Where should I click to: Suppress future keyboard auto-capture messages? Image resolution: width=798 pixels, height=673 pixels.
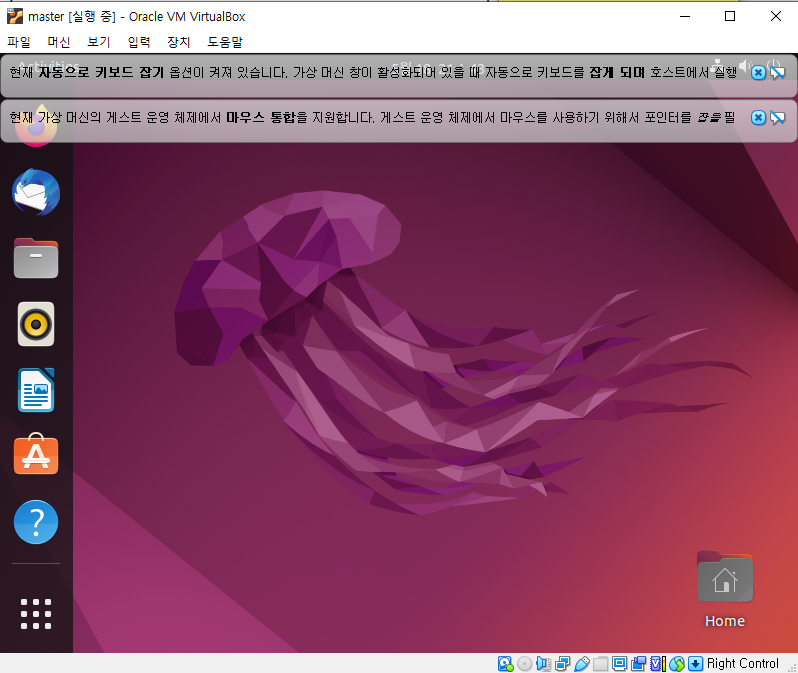(778, 73)
